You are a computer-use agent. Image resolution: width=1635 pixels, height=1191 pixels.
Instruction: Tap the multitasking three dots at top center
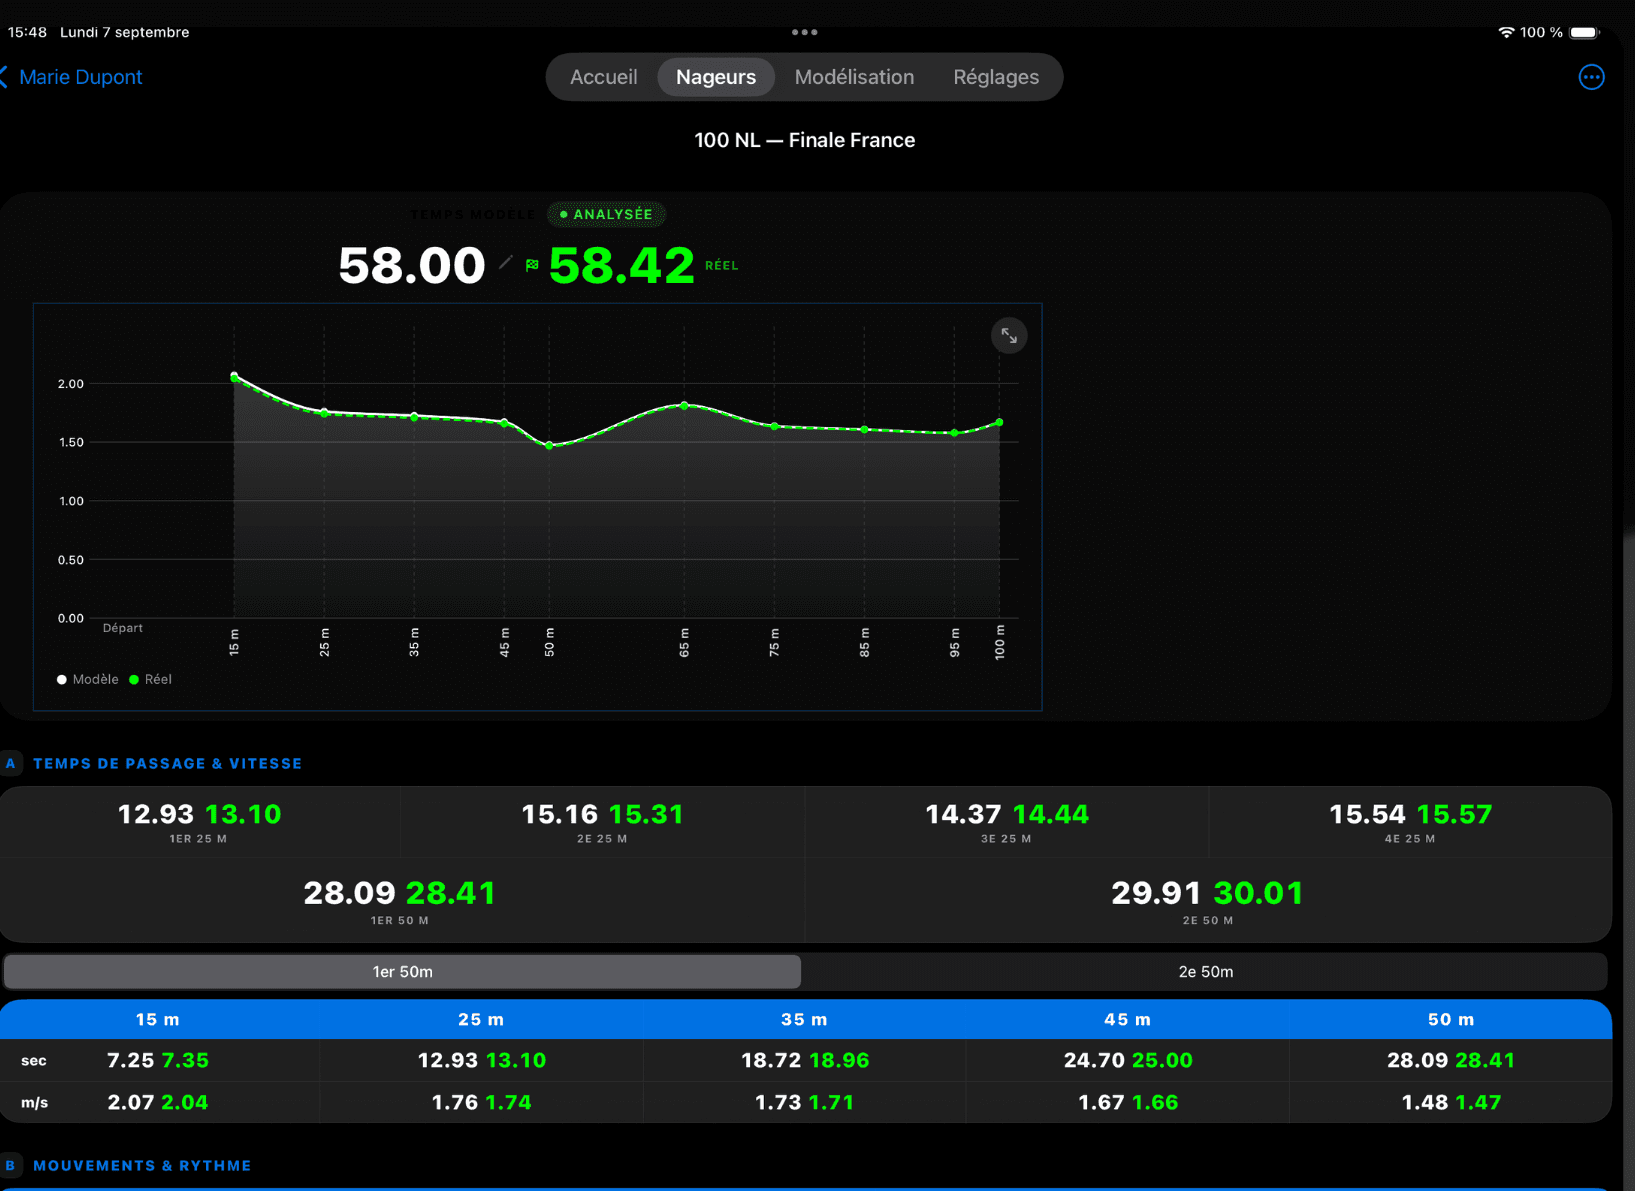coord(805,32)
